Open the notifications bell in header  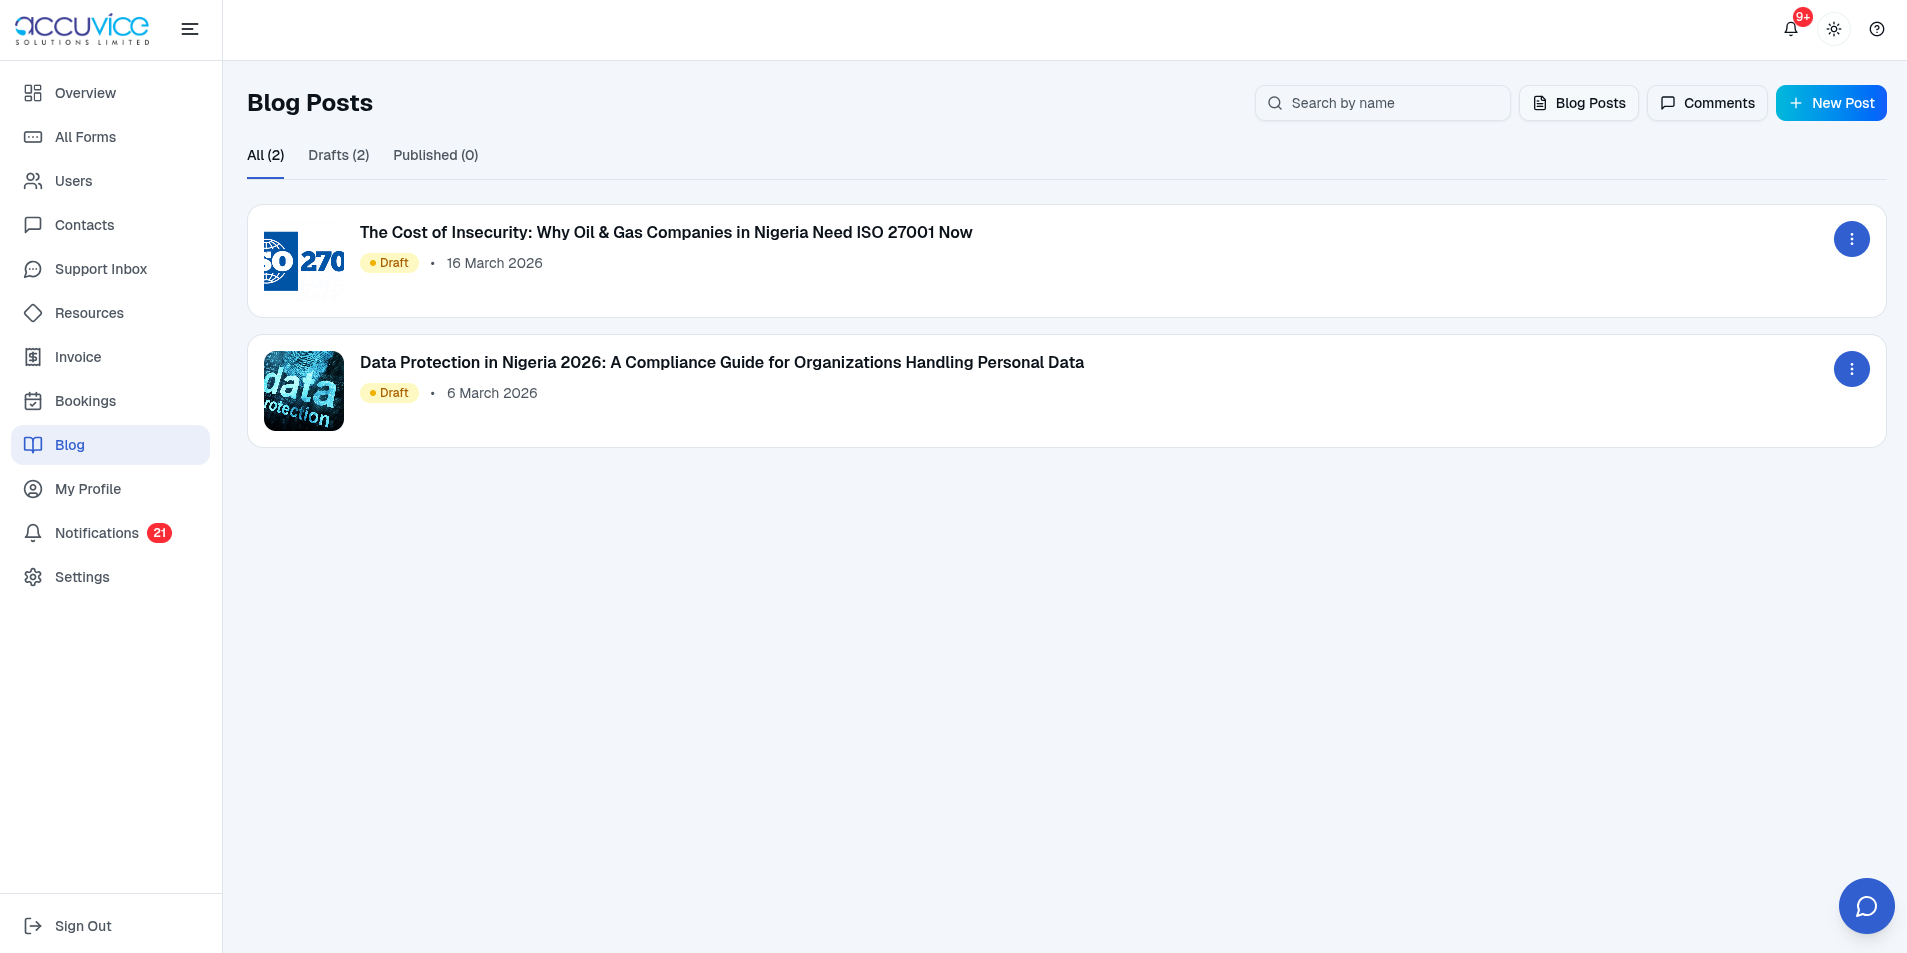point(1791,29)
